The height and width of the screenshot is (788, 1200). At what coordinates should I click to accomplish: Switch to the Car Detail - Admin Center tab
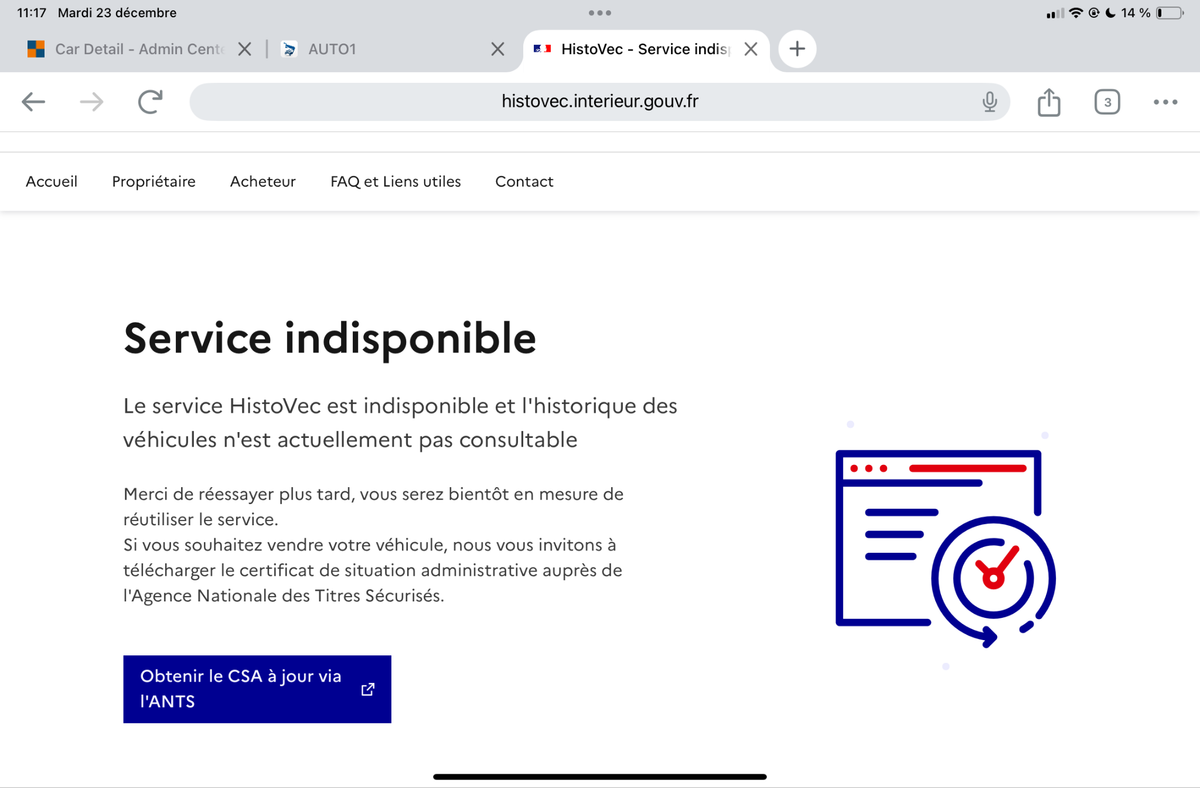128,49
